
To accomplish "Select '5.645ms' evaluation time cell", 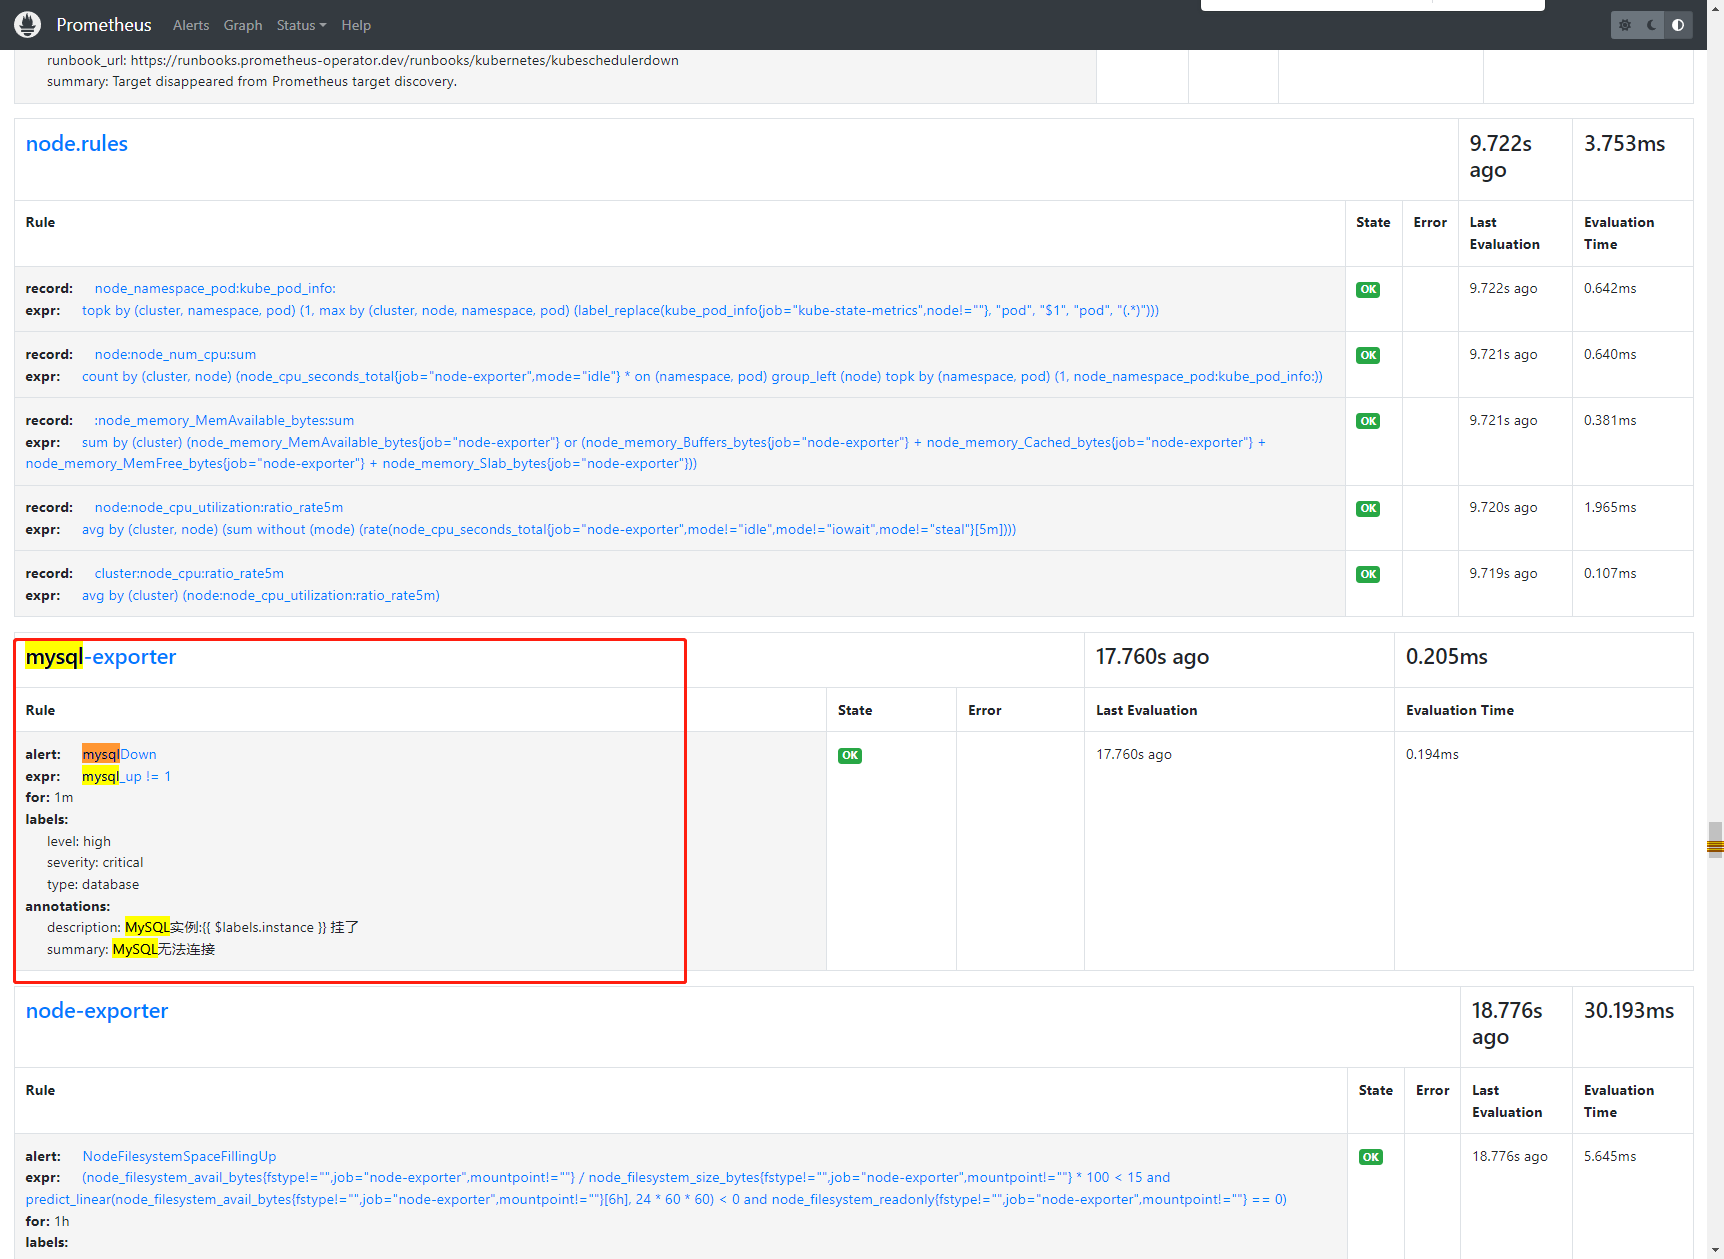I will coord(1610,1157).
